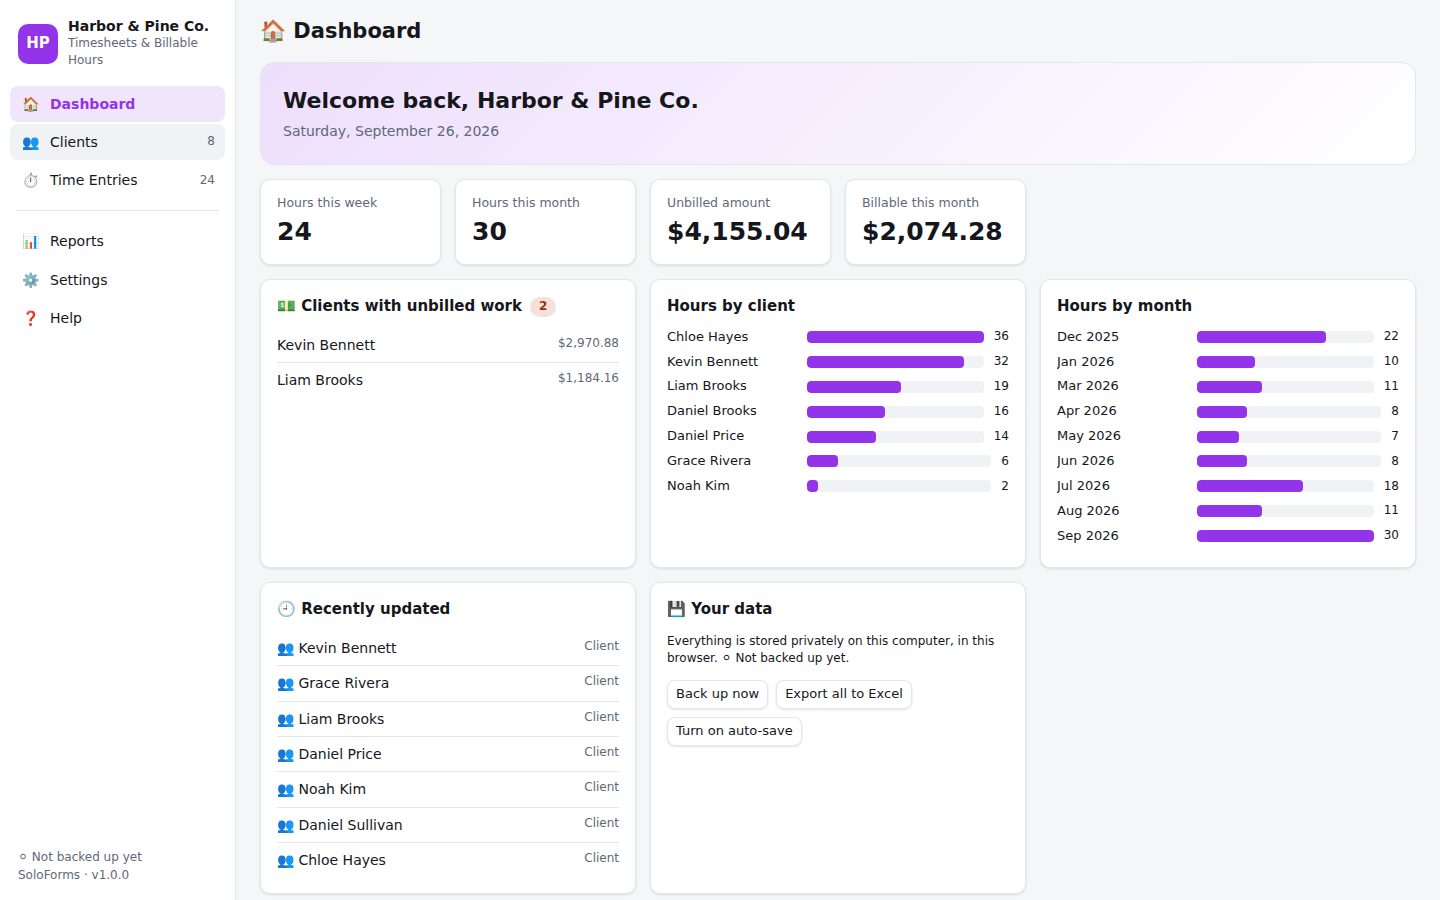Click the Reports bar chart icon
Image resolution: width=1440 pixels, height=900 pixels.
(x=31, y=241)
